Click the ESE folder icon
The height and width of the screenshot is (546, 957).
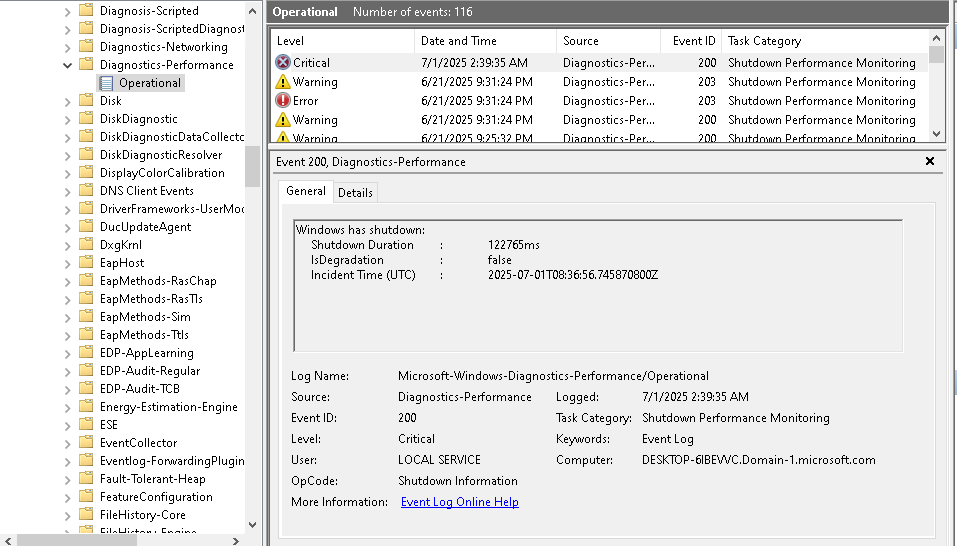click(x=86, y=425)
